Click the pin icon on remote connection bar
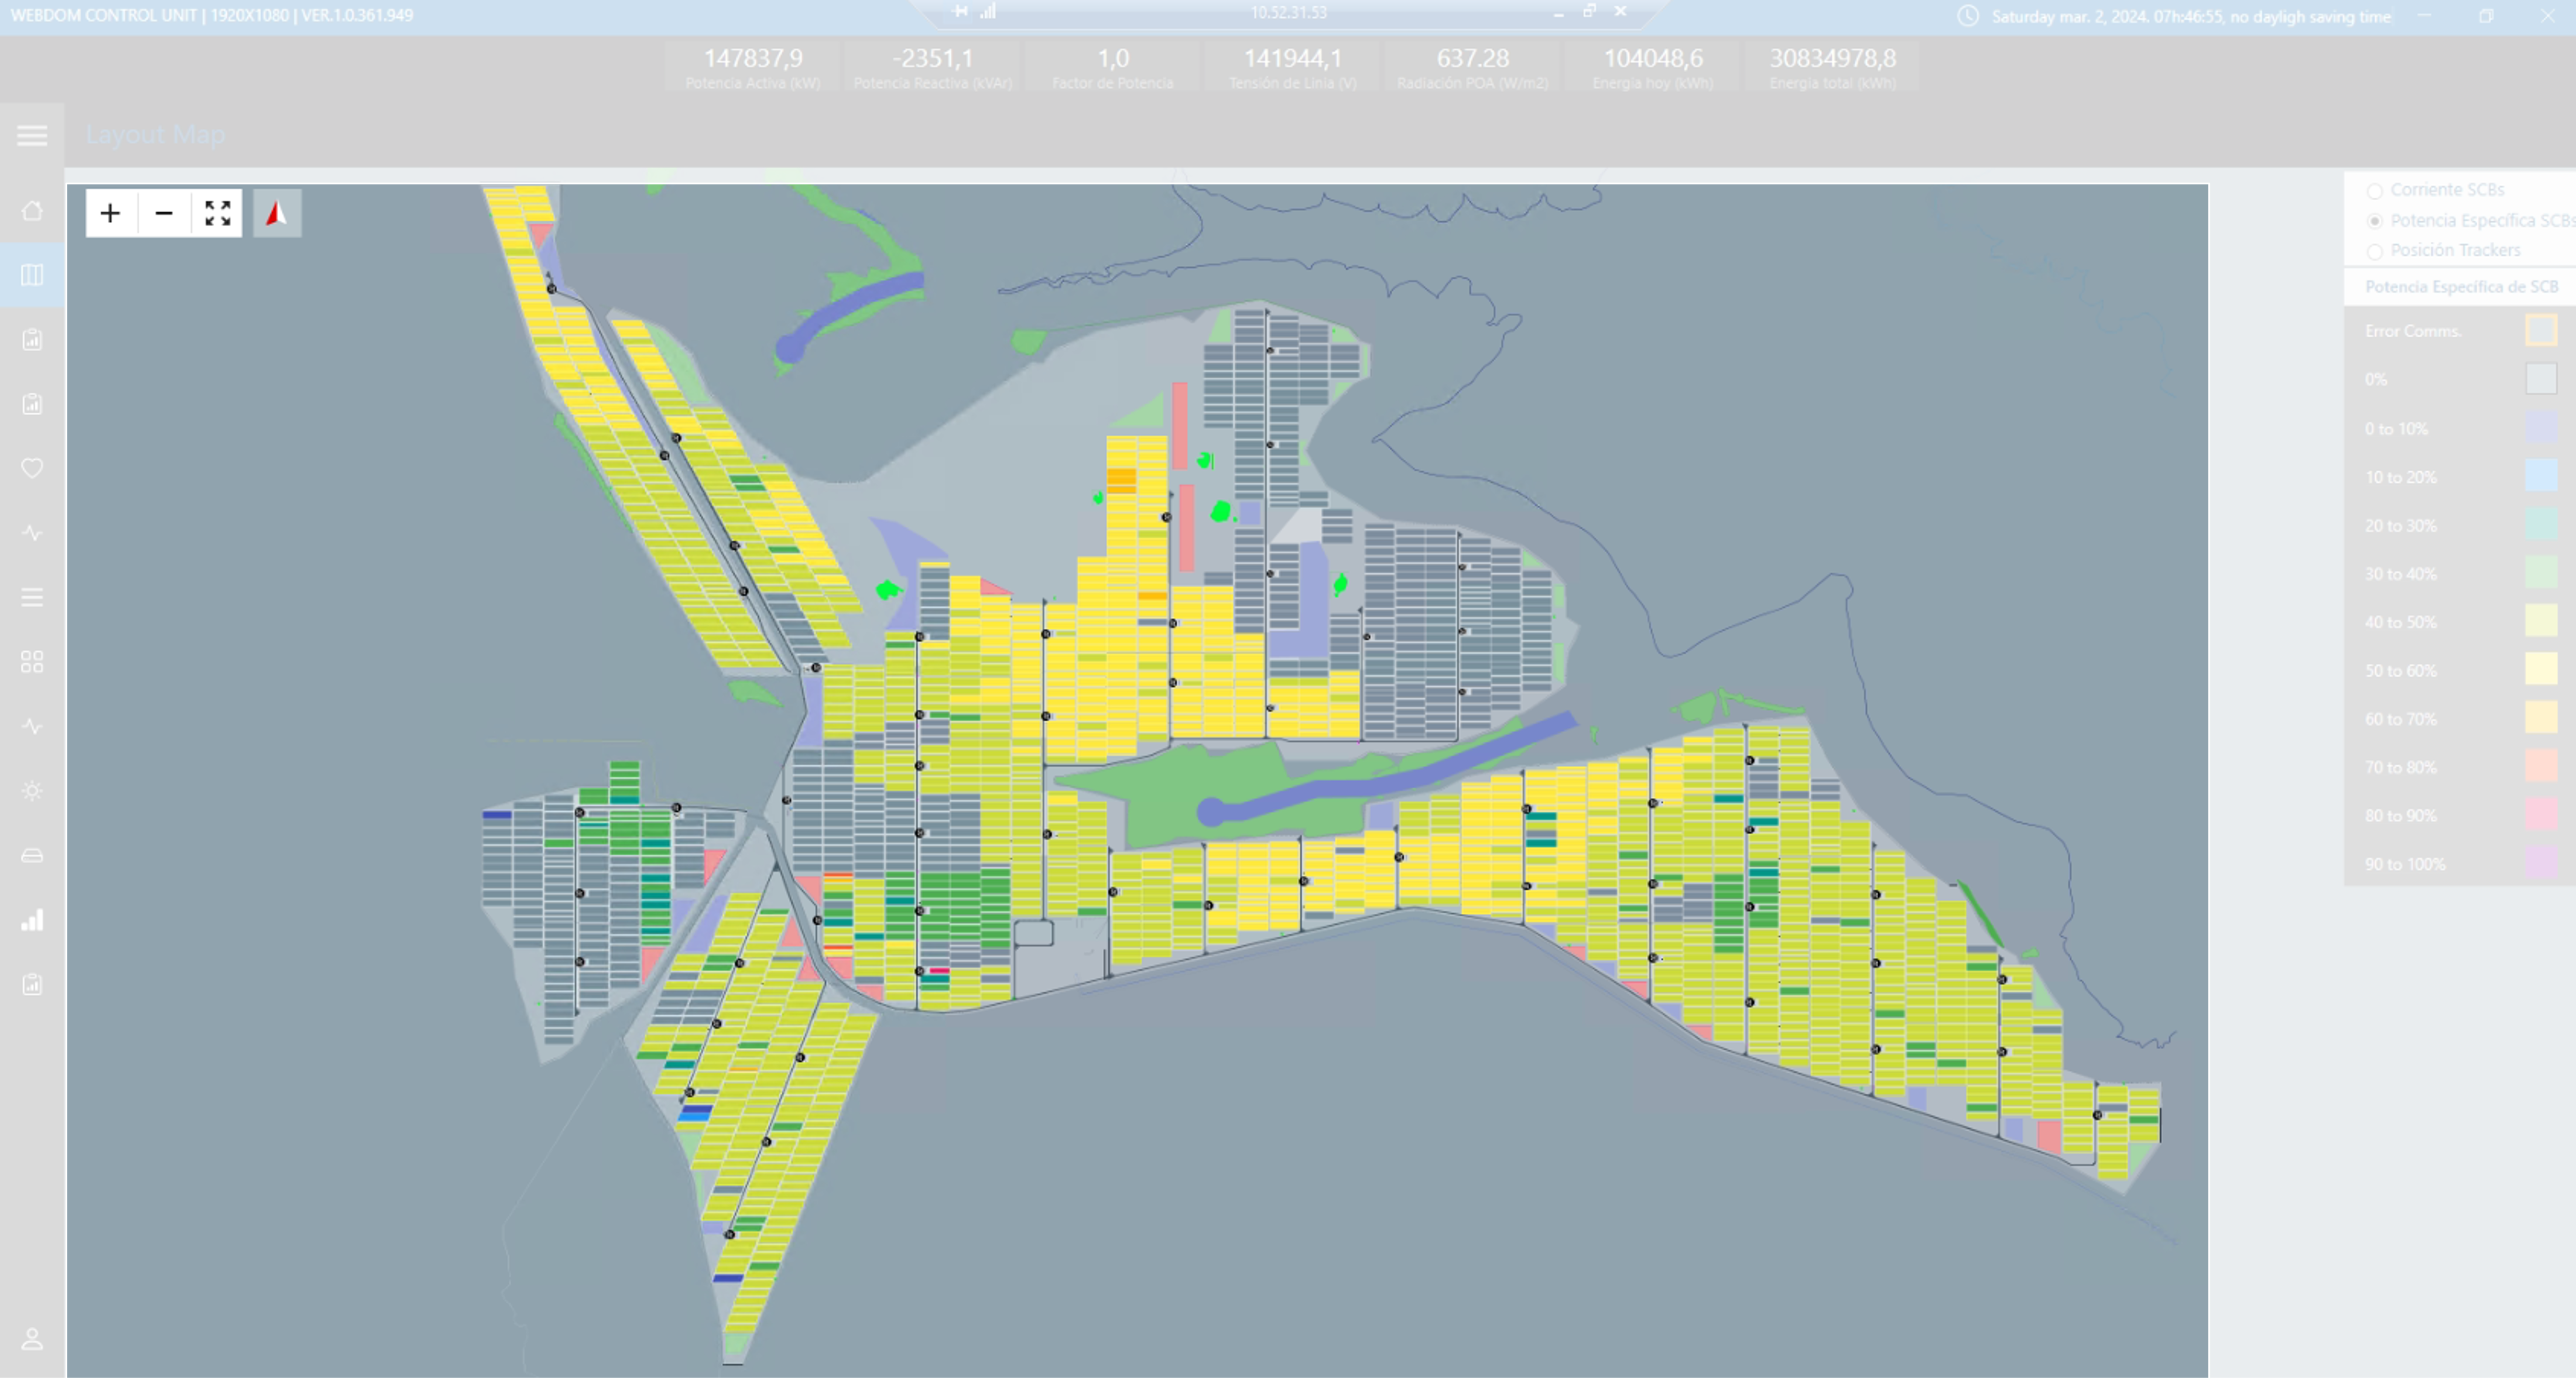 (960, 11)
